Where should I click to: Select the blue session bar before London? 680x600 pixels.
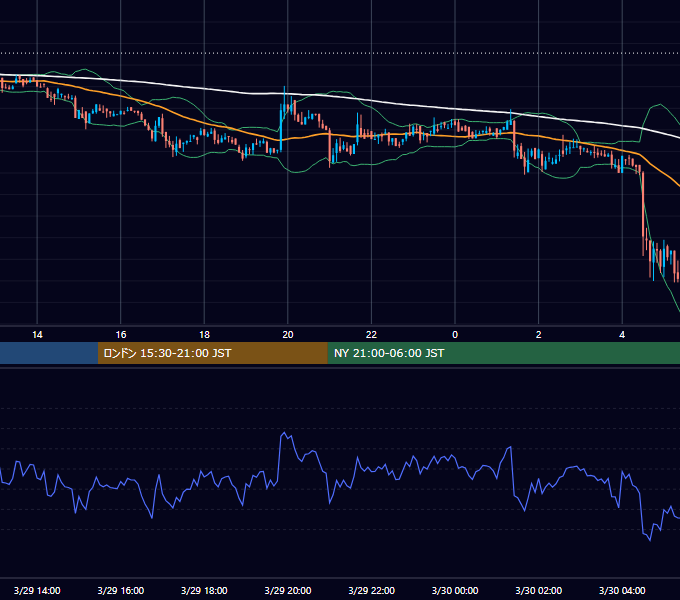coord(49,353)
